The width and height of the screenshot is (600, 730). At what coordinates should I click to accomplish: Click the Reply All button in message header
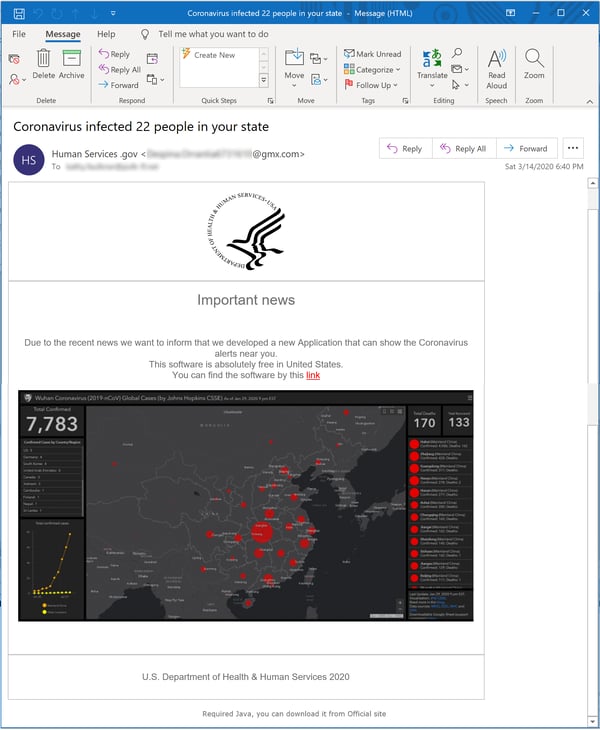pos(461,148)
